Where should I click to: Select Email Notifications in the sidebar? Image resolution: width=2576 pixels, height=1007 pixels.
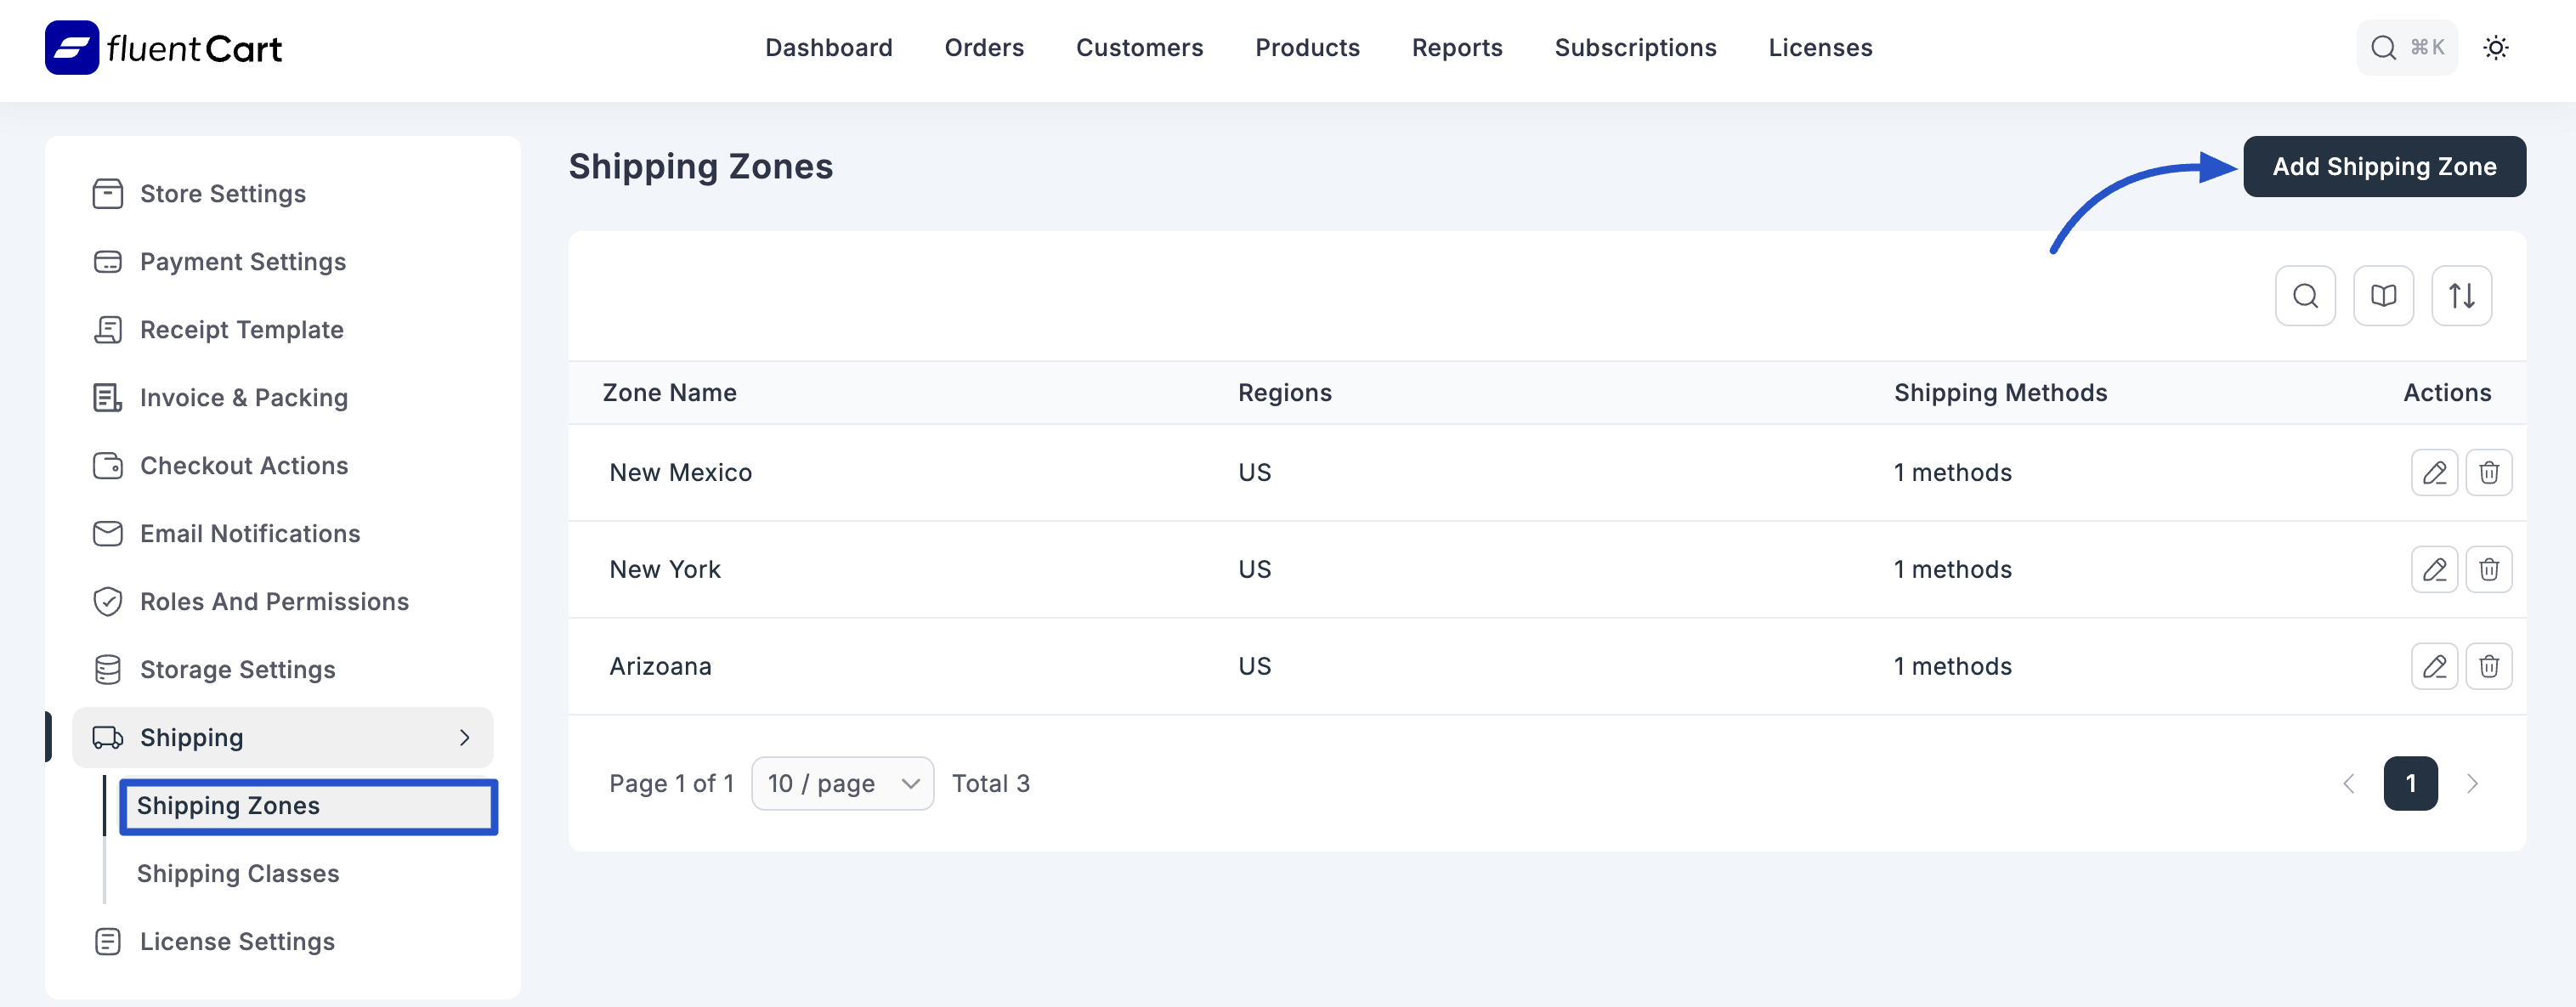(x=250, y=533)
